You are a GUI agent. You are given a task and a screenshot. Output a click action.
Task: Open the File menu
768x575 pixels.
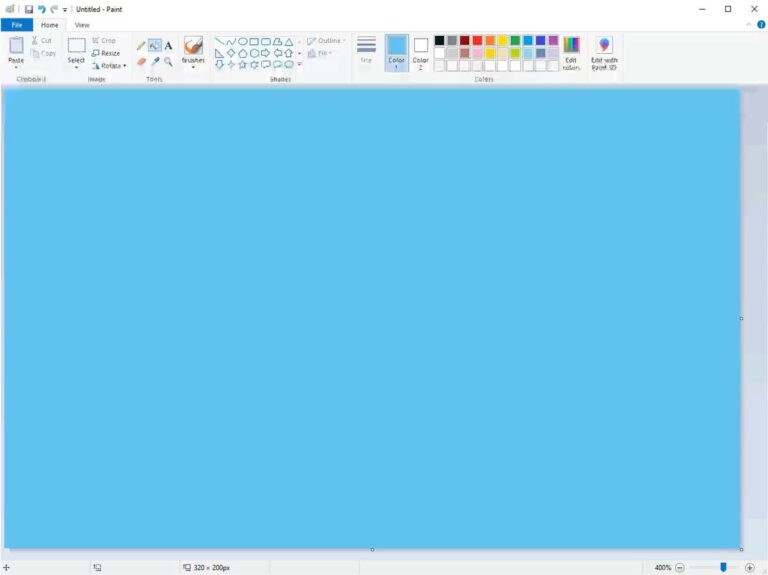[17, 25]
